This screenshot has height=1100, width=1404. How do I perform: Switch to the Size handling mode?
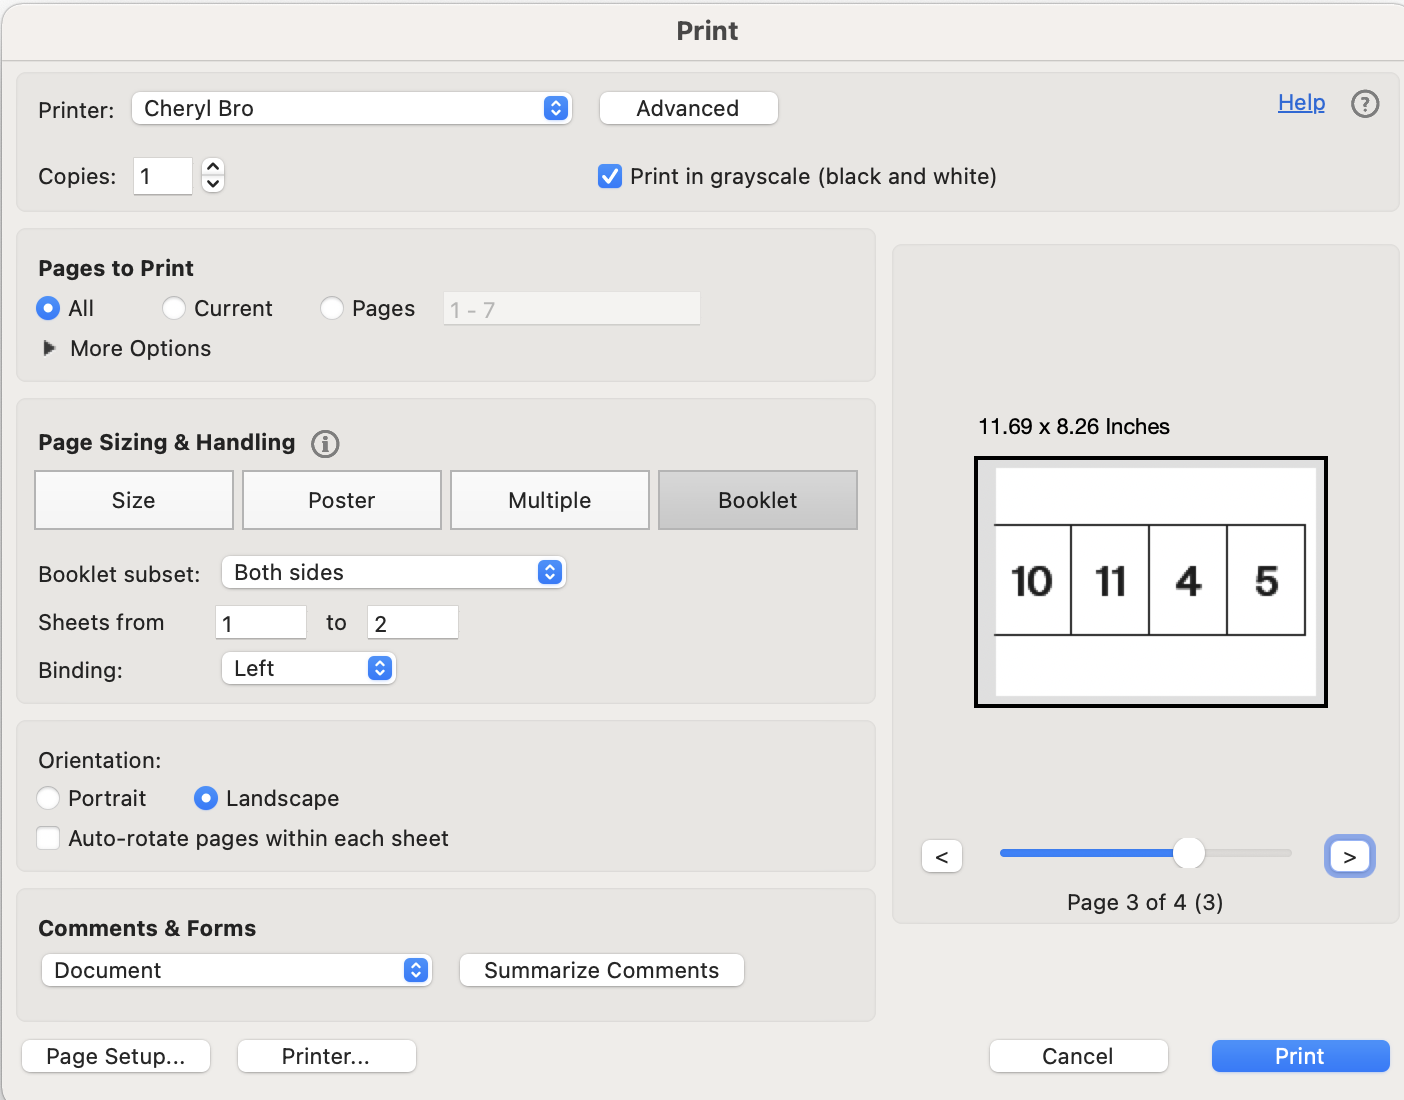(x=133, y=500)
